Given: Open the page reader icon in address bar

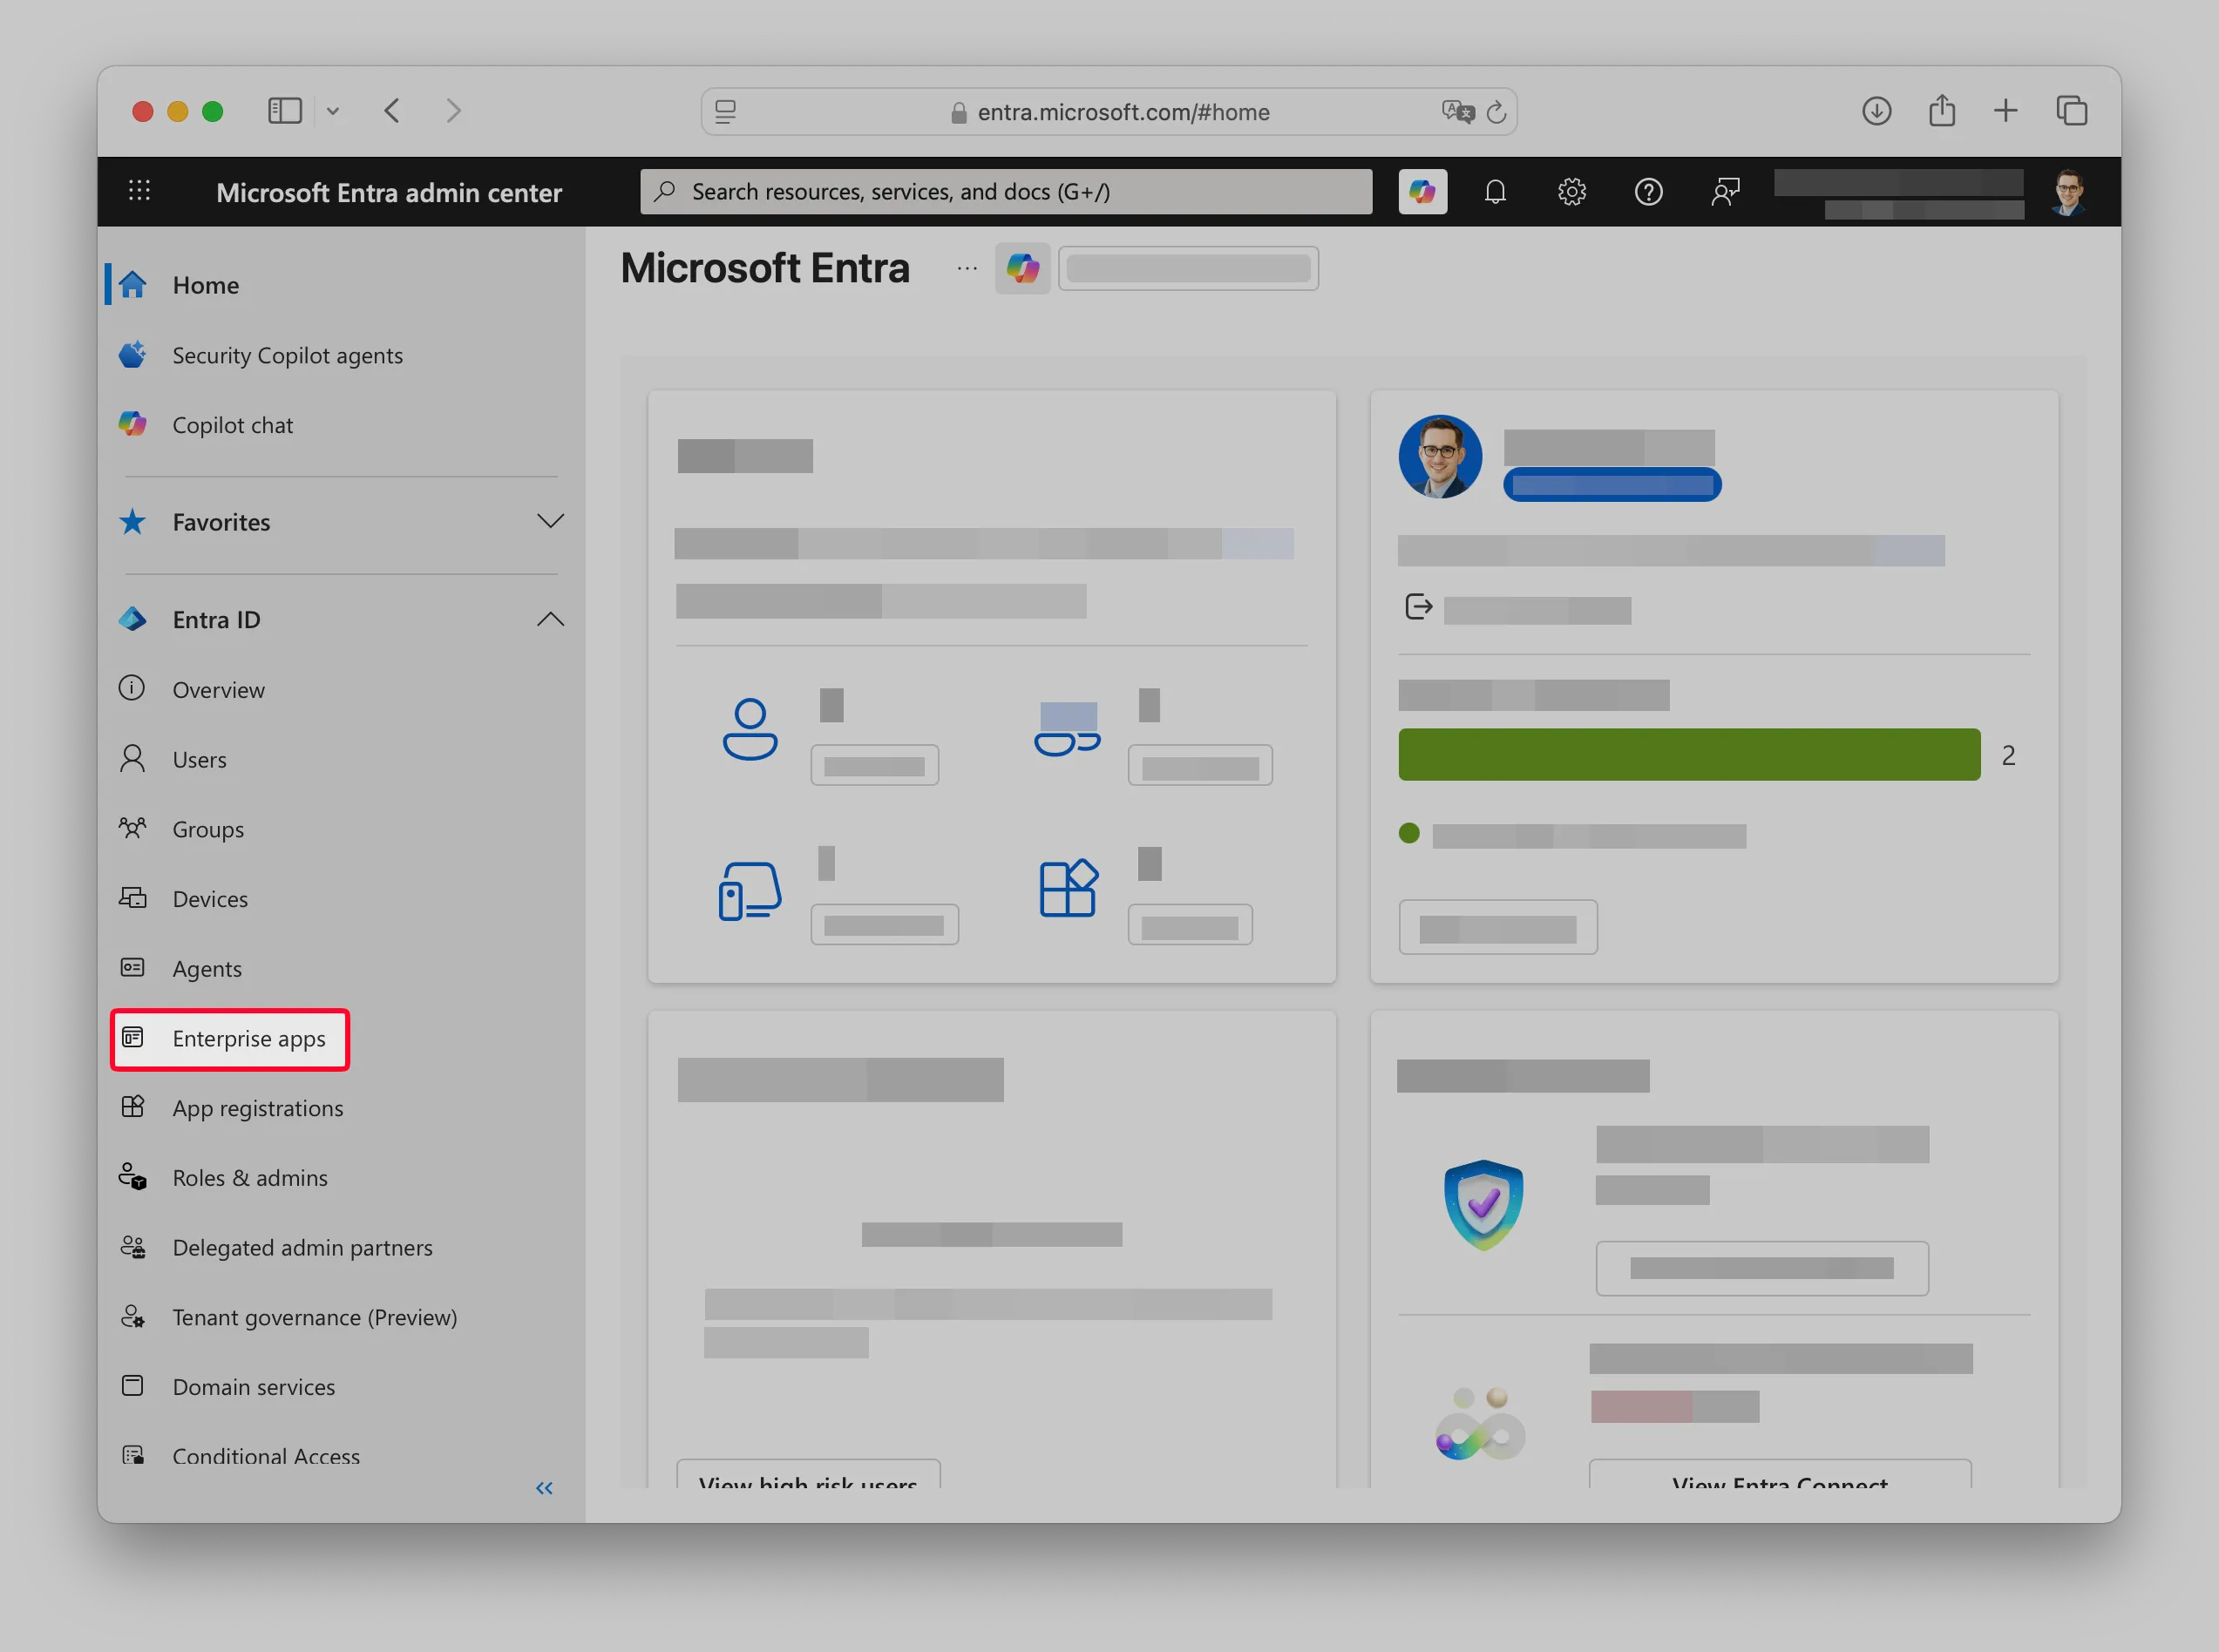Looking at the screenshot, I should pyautogui.click(x=726, y=111).
